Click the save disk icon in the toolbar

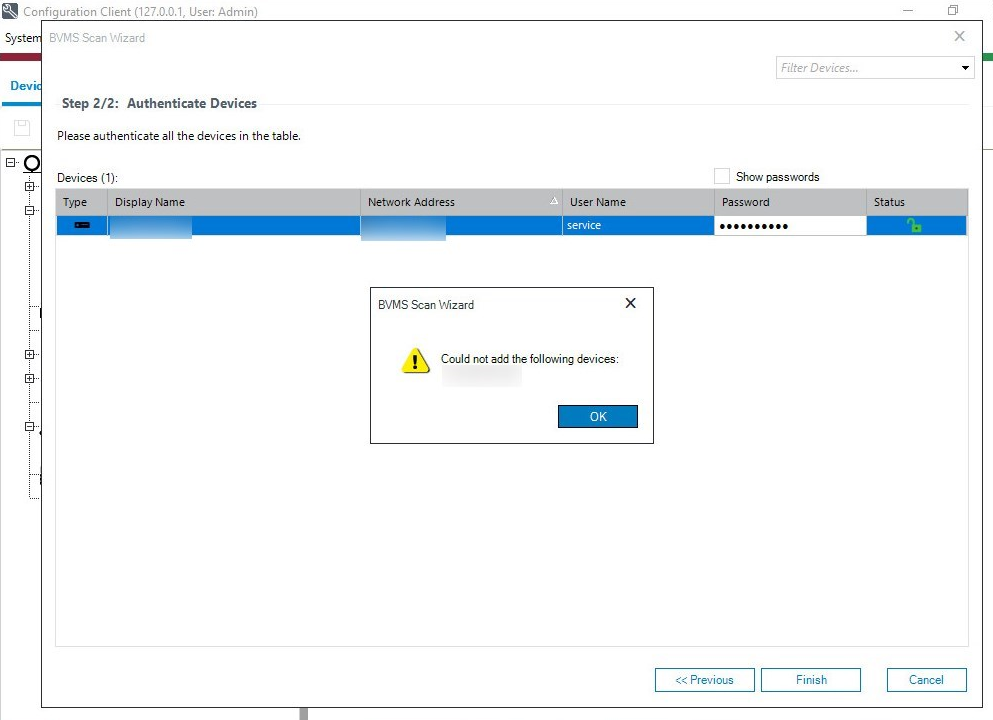(x=22, y=127)
